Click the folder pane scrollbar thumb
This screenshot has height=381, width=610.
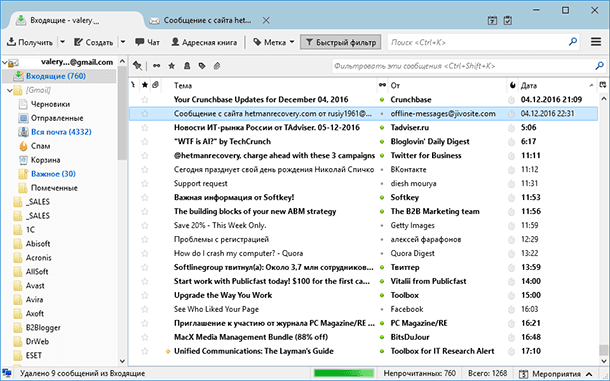pos(122,113)
